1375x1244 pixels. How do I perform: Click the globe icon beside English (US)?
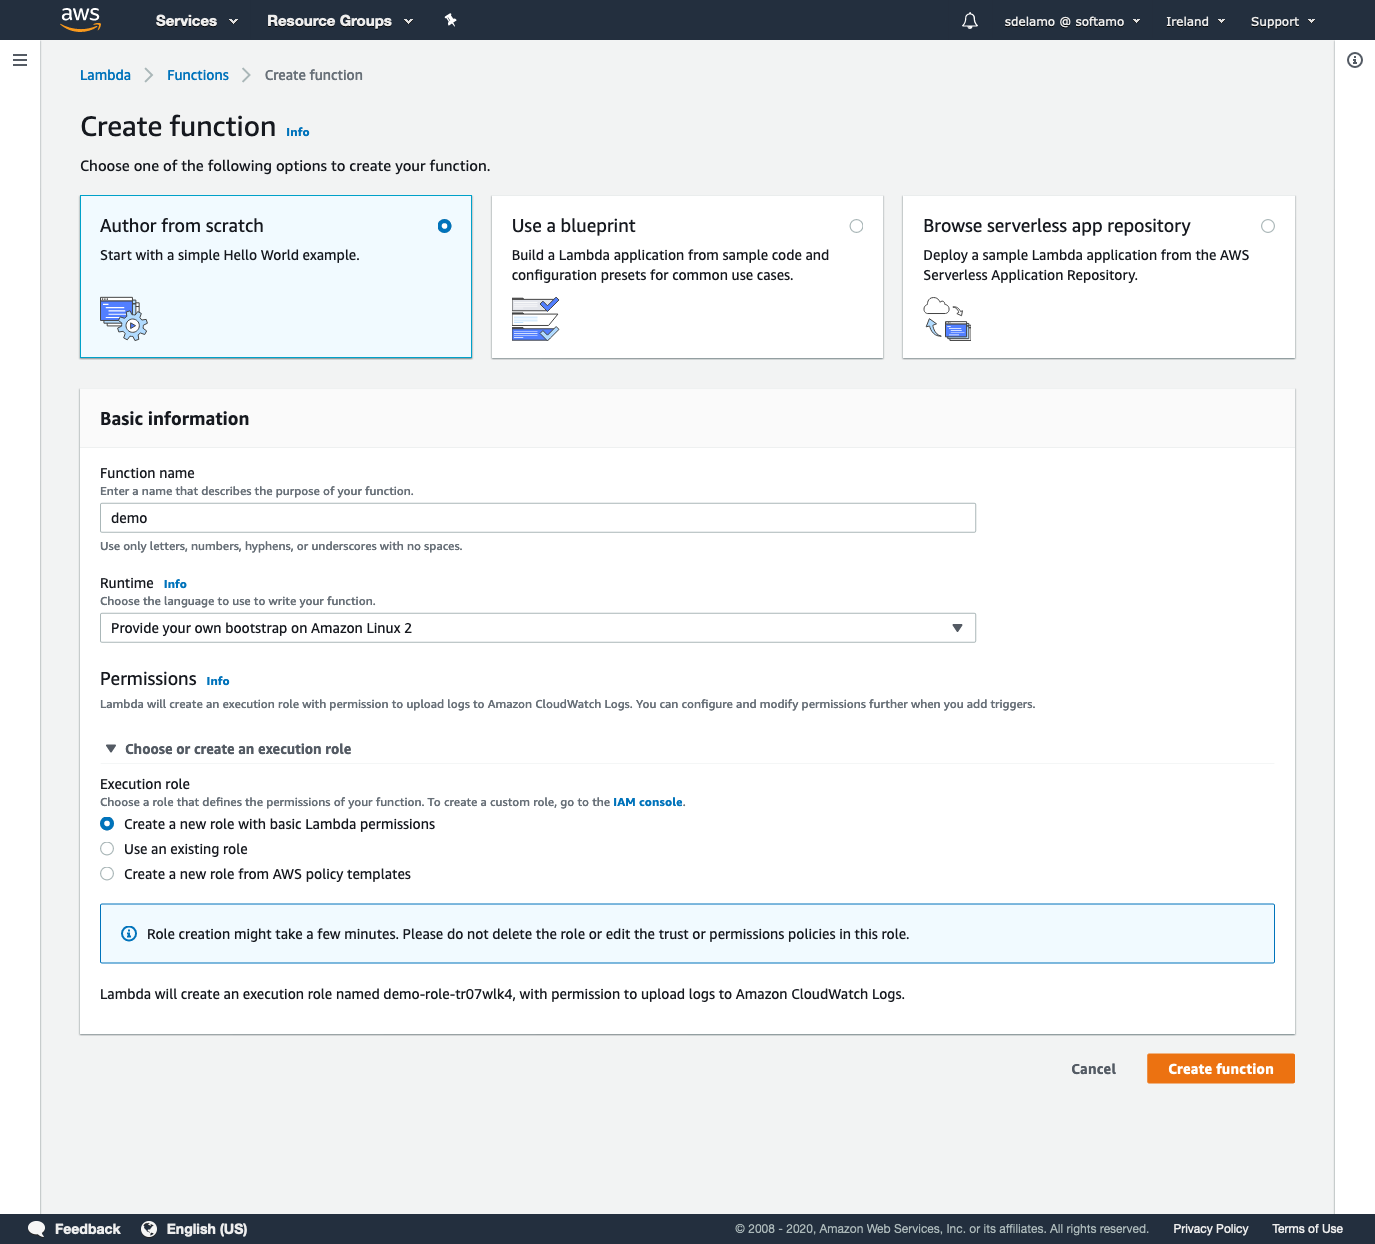pyautogui.click(x=149, y=1229)
